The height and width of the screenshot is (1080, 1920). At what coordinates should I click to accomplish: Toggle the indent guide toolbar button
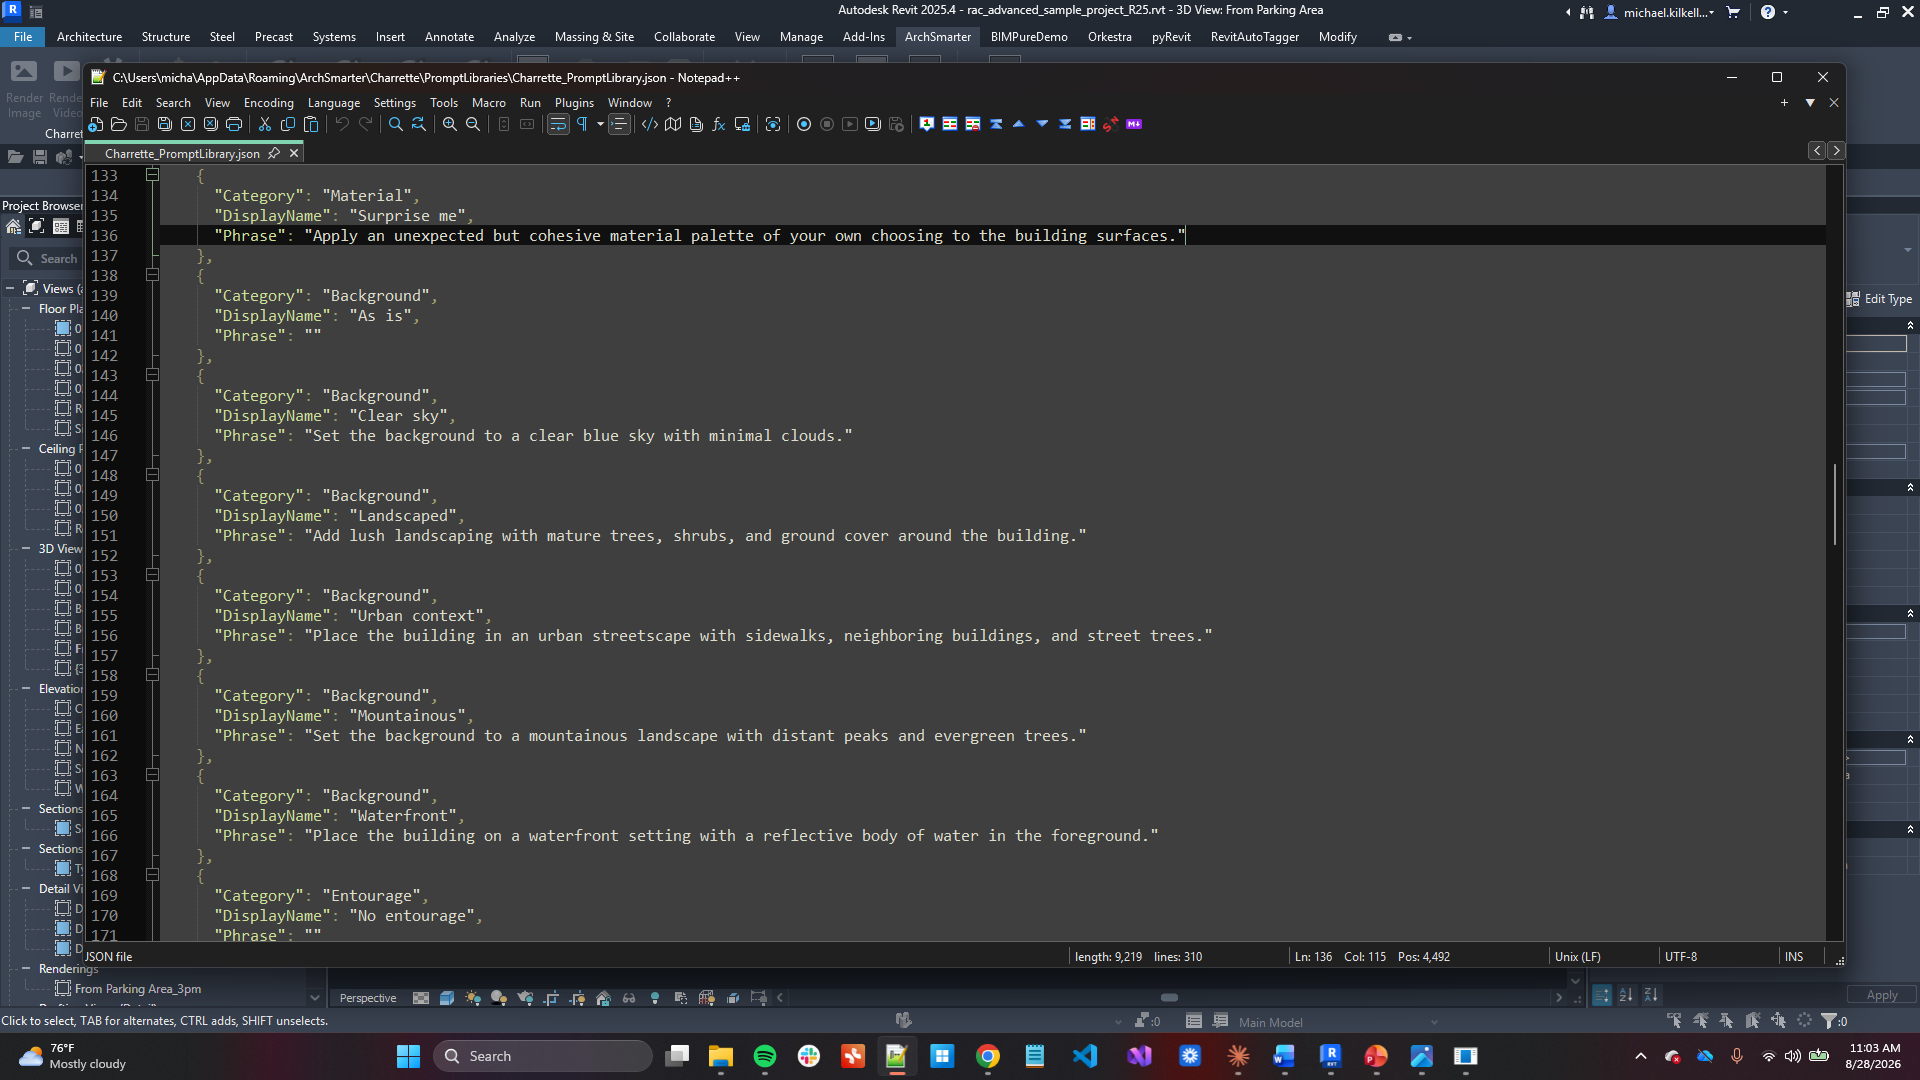[620, 124]
